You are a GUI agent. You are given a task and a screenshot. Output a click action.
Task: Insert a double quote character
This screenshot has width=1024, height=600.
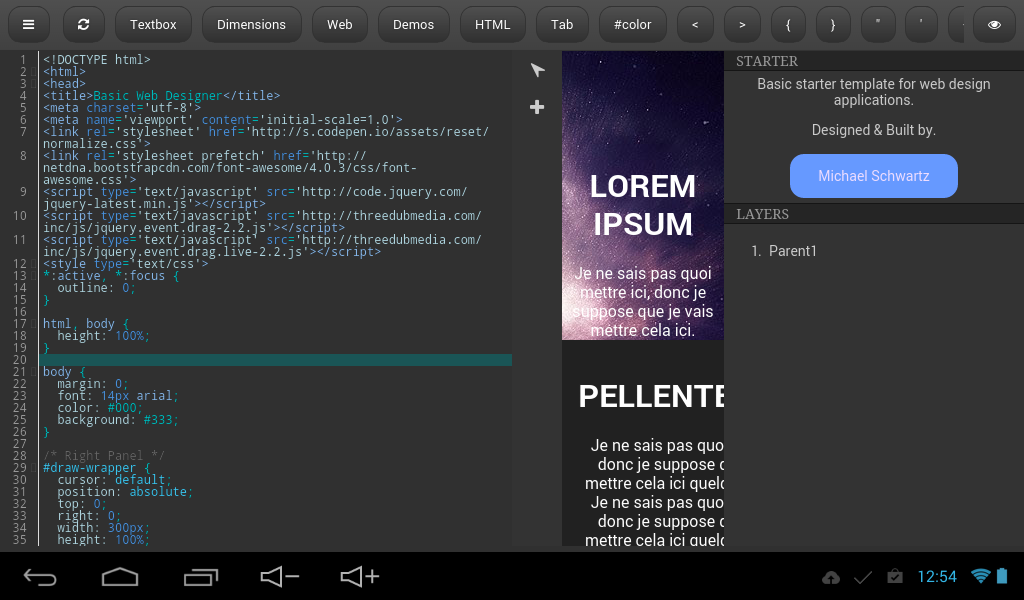click(877, 24)
